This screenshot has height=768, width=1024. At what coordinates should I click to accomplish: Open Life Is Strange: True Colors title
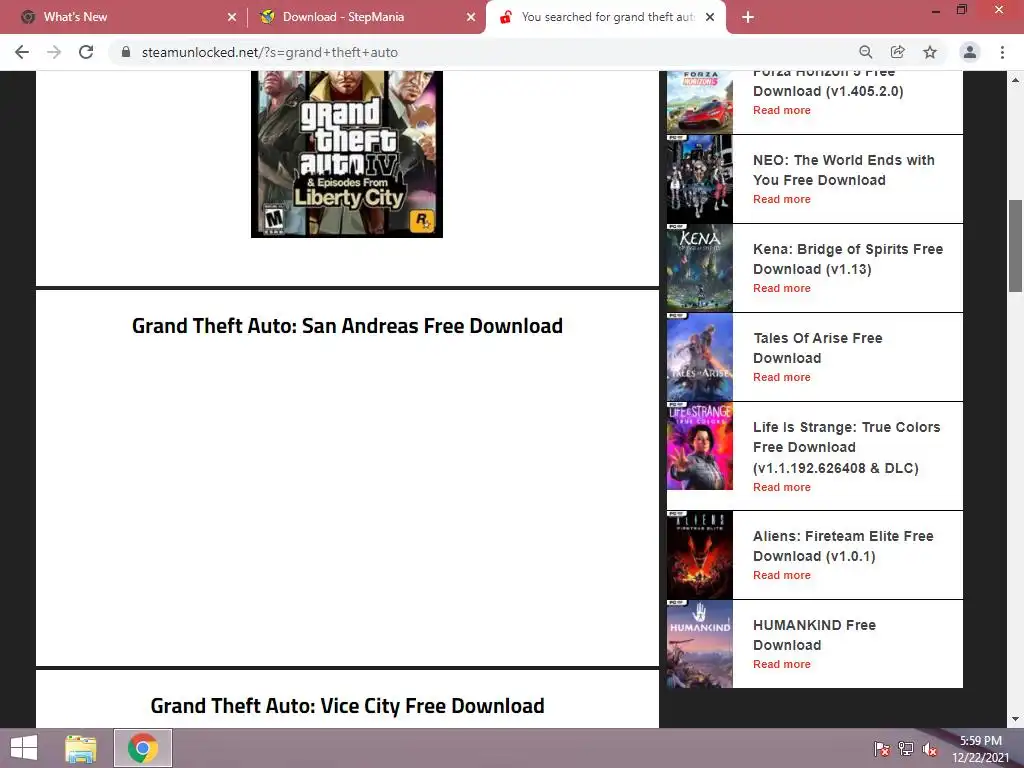coord(846,447)
